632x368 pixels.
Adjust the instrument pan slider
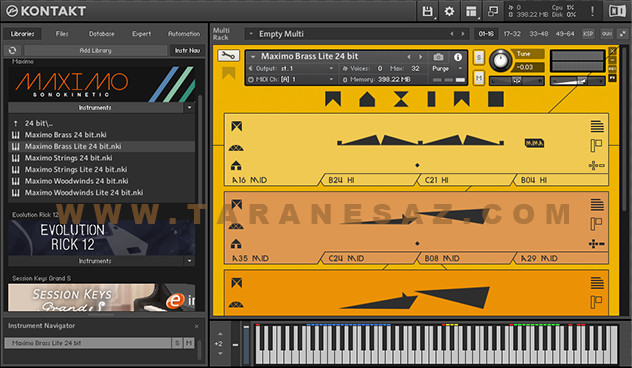(517, 81)
